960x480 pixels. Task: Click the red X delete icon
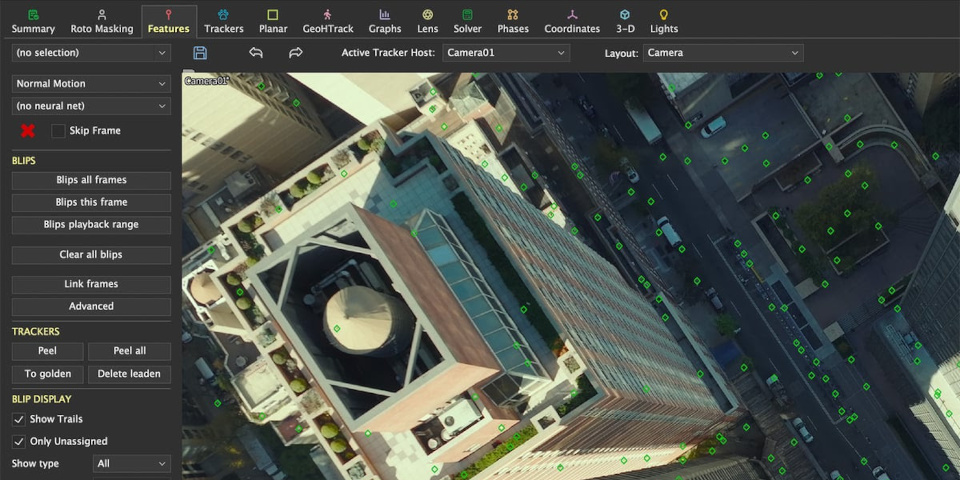tap(28, 131)
